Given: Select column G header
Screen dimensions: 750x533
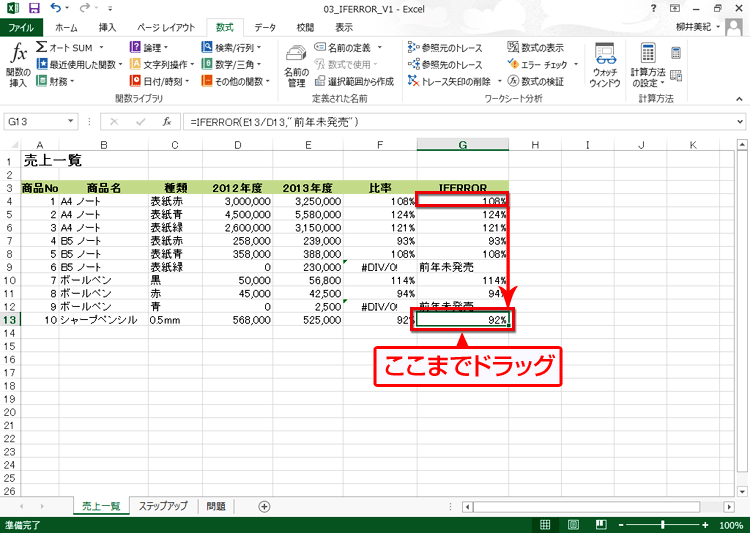Looking at the screenshot, I should tap(463, 144).
